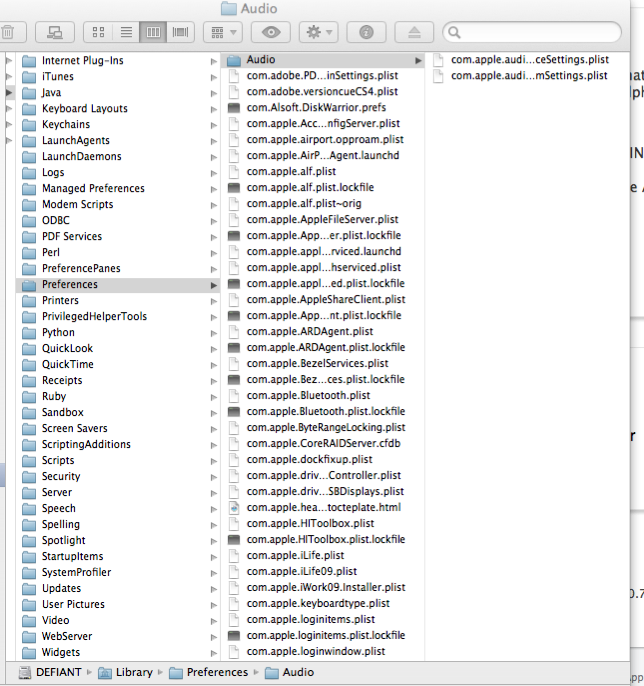Click the arrow beside the Audio folder
The image size is (644, 686).
[418, 60]
